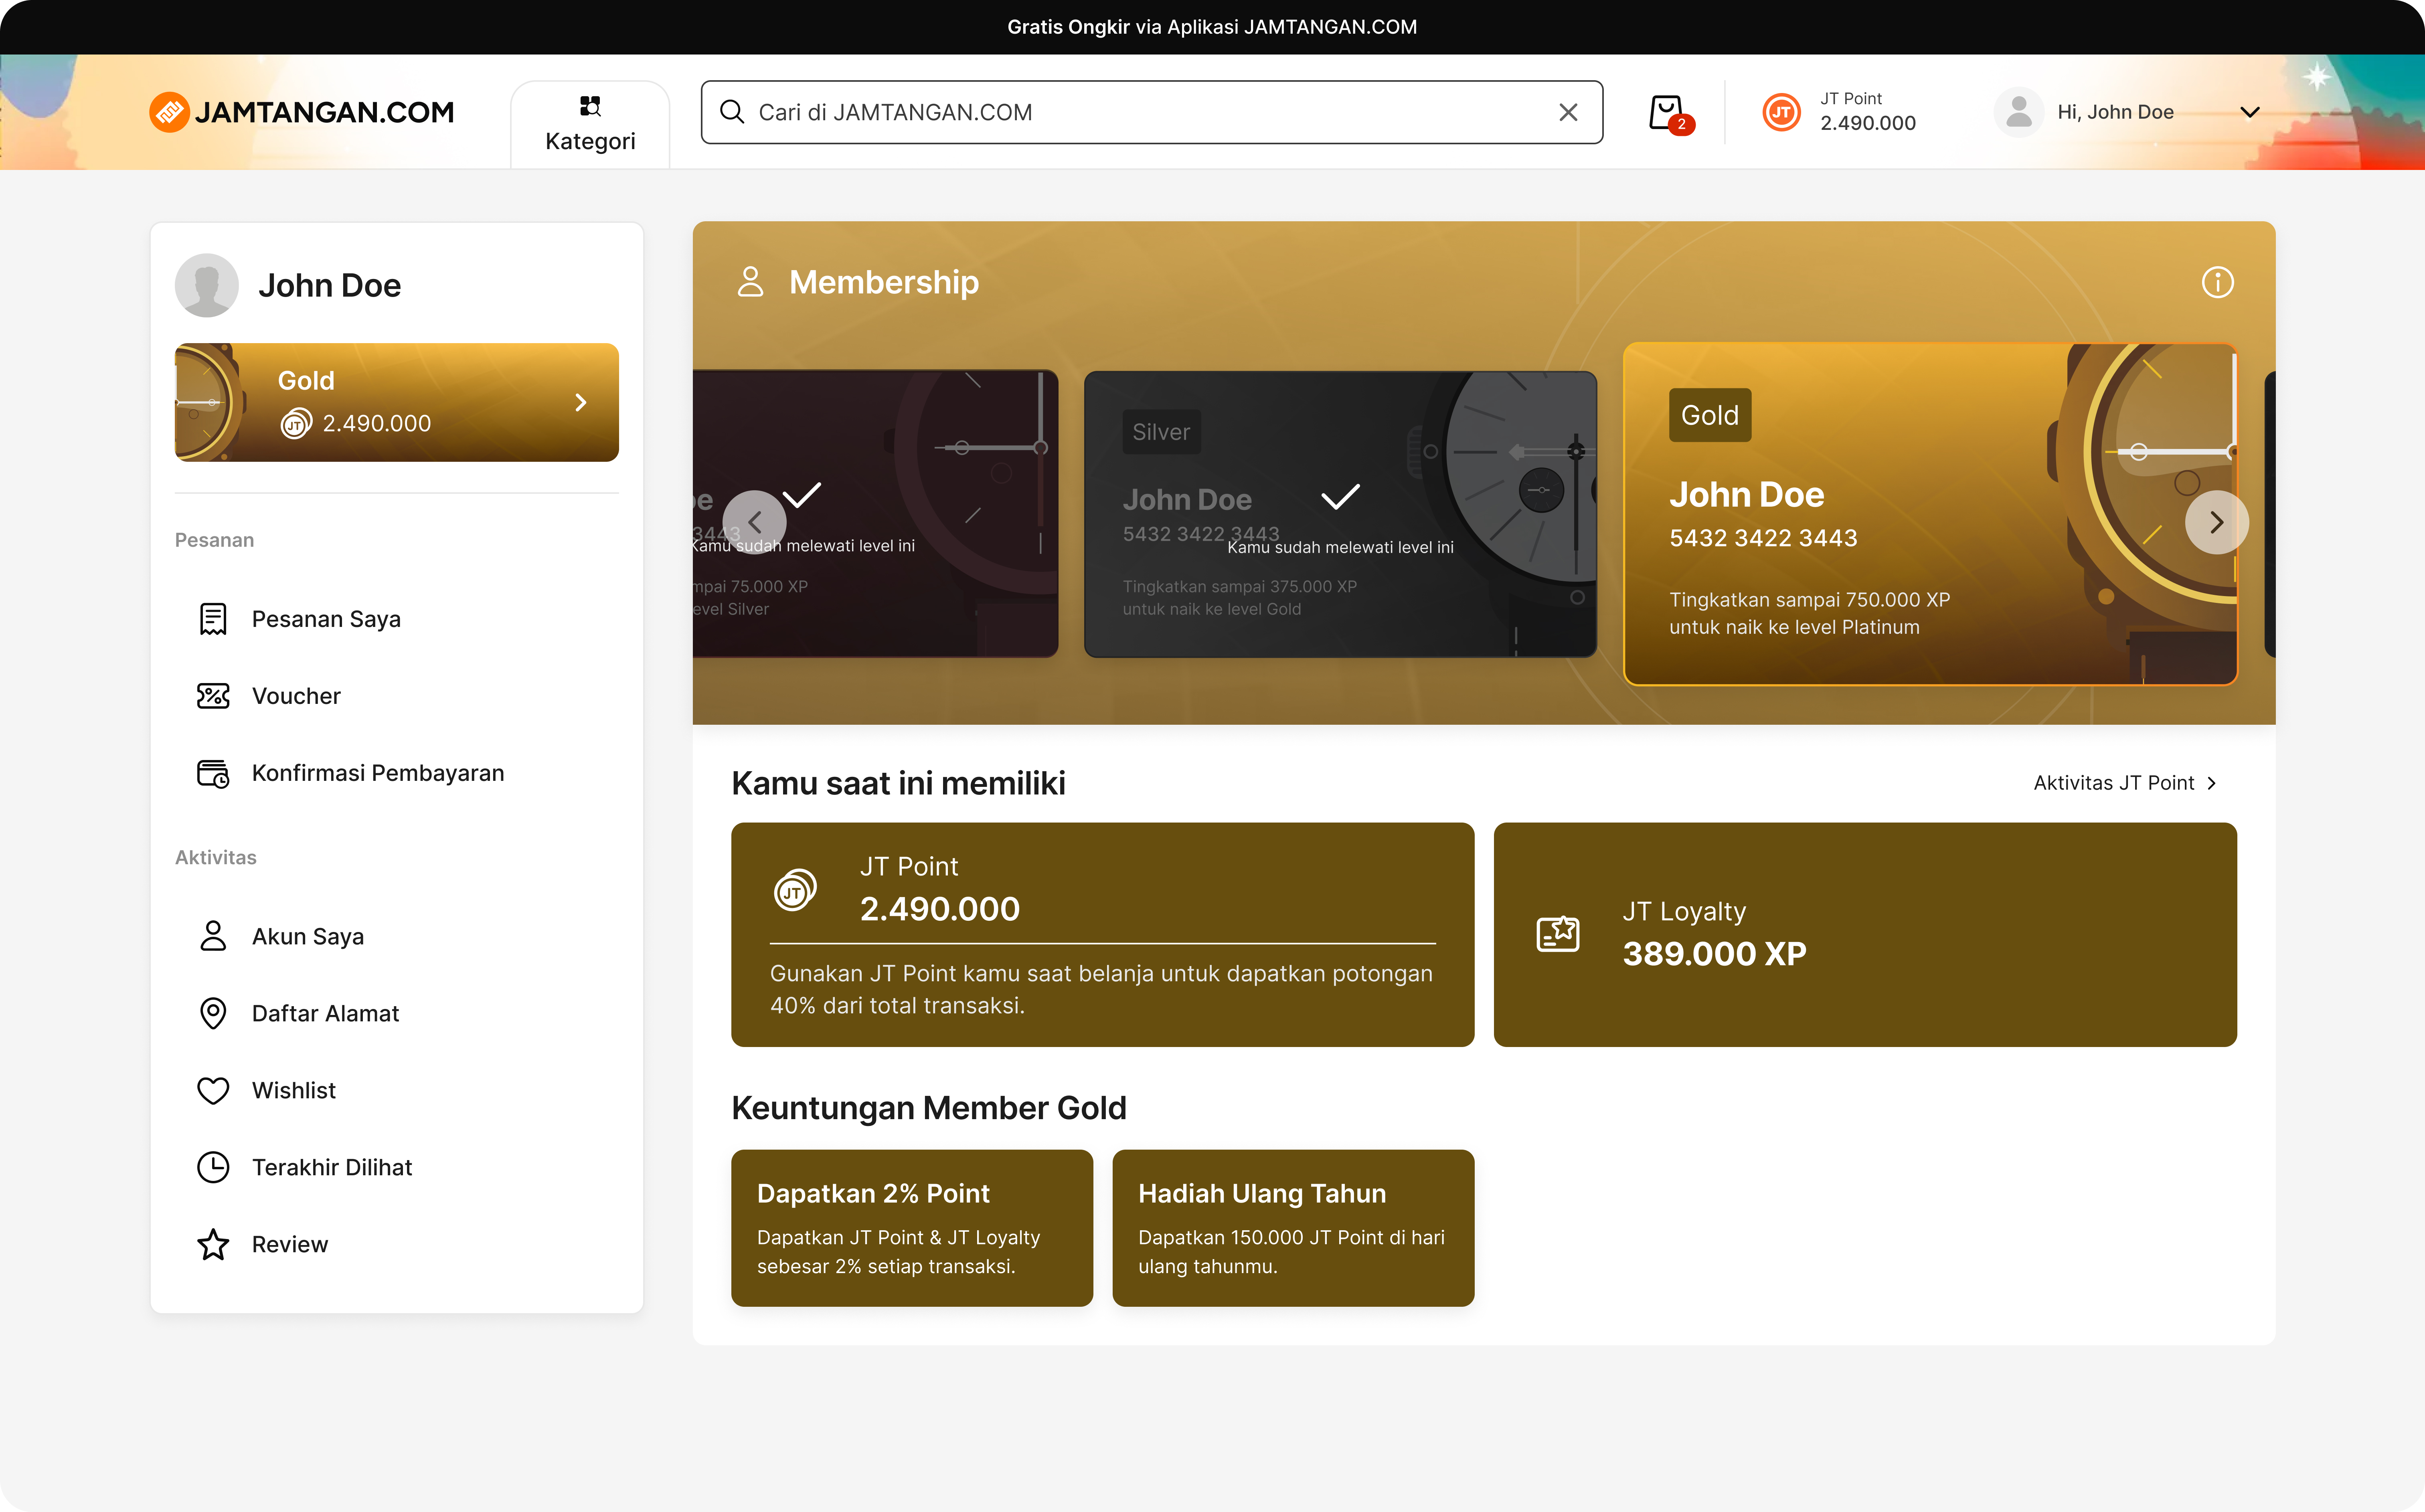Slide membership cards to the next level

coord(2216,522)
